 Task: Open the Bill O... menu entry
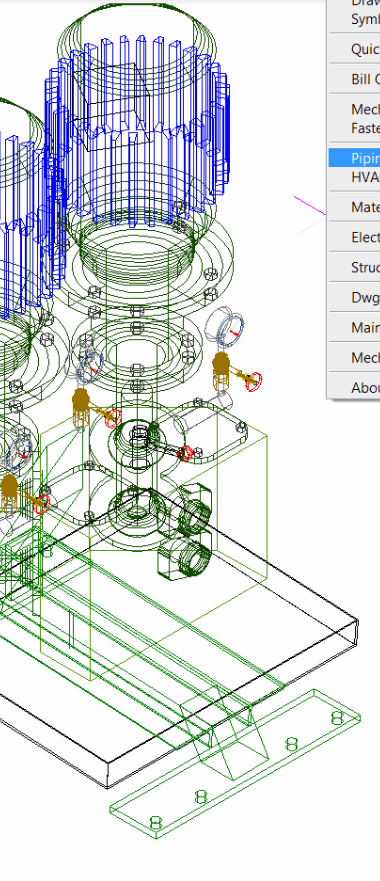pos(354,79)
